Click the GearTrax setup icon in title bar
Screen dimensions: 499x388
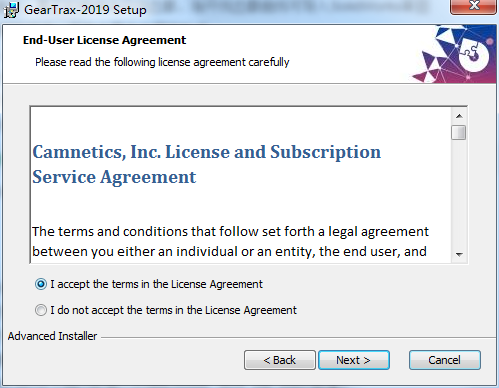click(11, 10)
